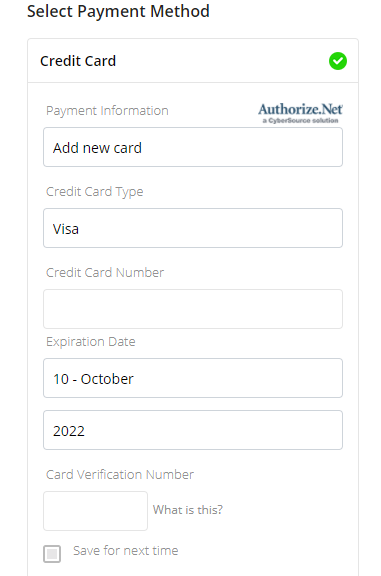
Task: Click the Expiration Date label
Action: coord(91,342)
